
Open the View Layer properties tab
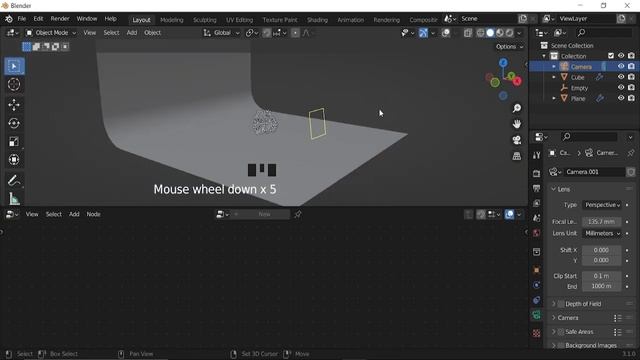536,203
